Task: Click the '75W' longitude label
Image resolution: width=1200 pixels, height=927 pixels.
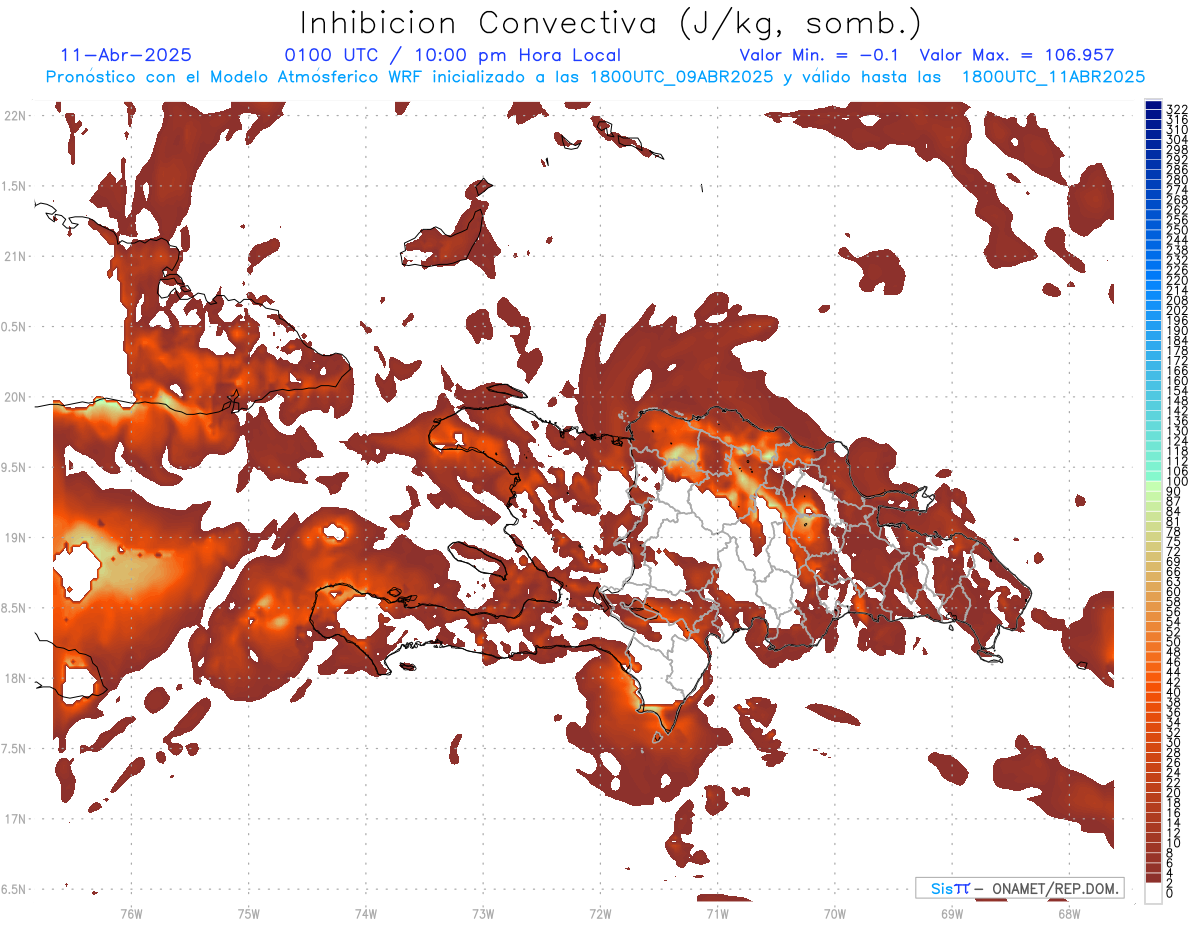Action: coord(249,912)
